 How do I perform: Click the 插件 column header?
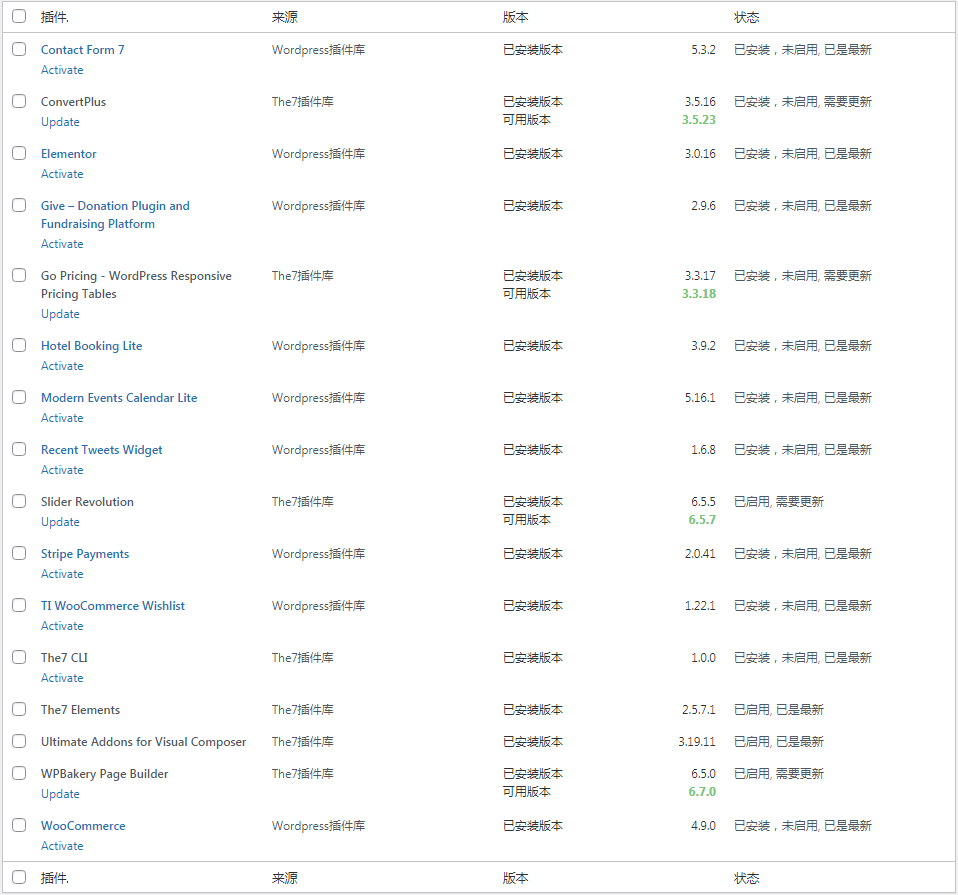coord(55,17)
